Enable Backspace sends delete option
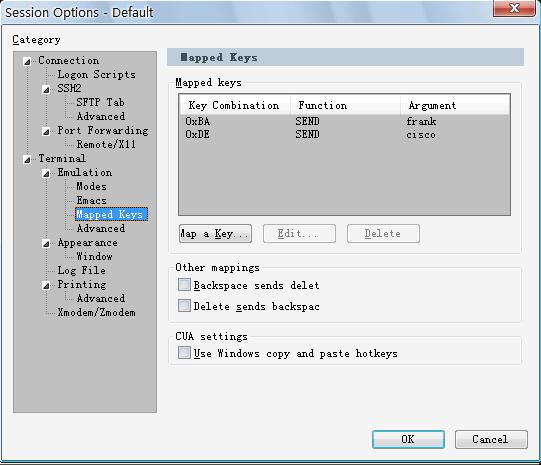The image size is (541, 465). pyautogui.click(x=184, y=285)
